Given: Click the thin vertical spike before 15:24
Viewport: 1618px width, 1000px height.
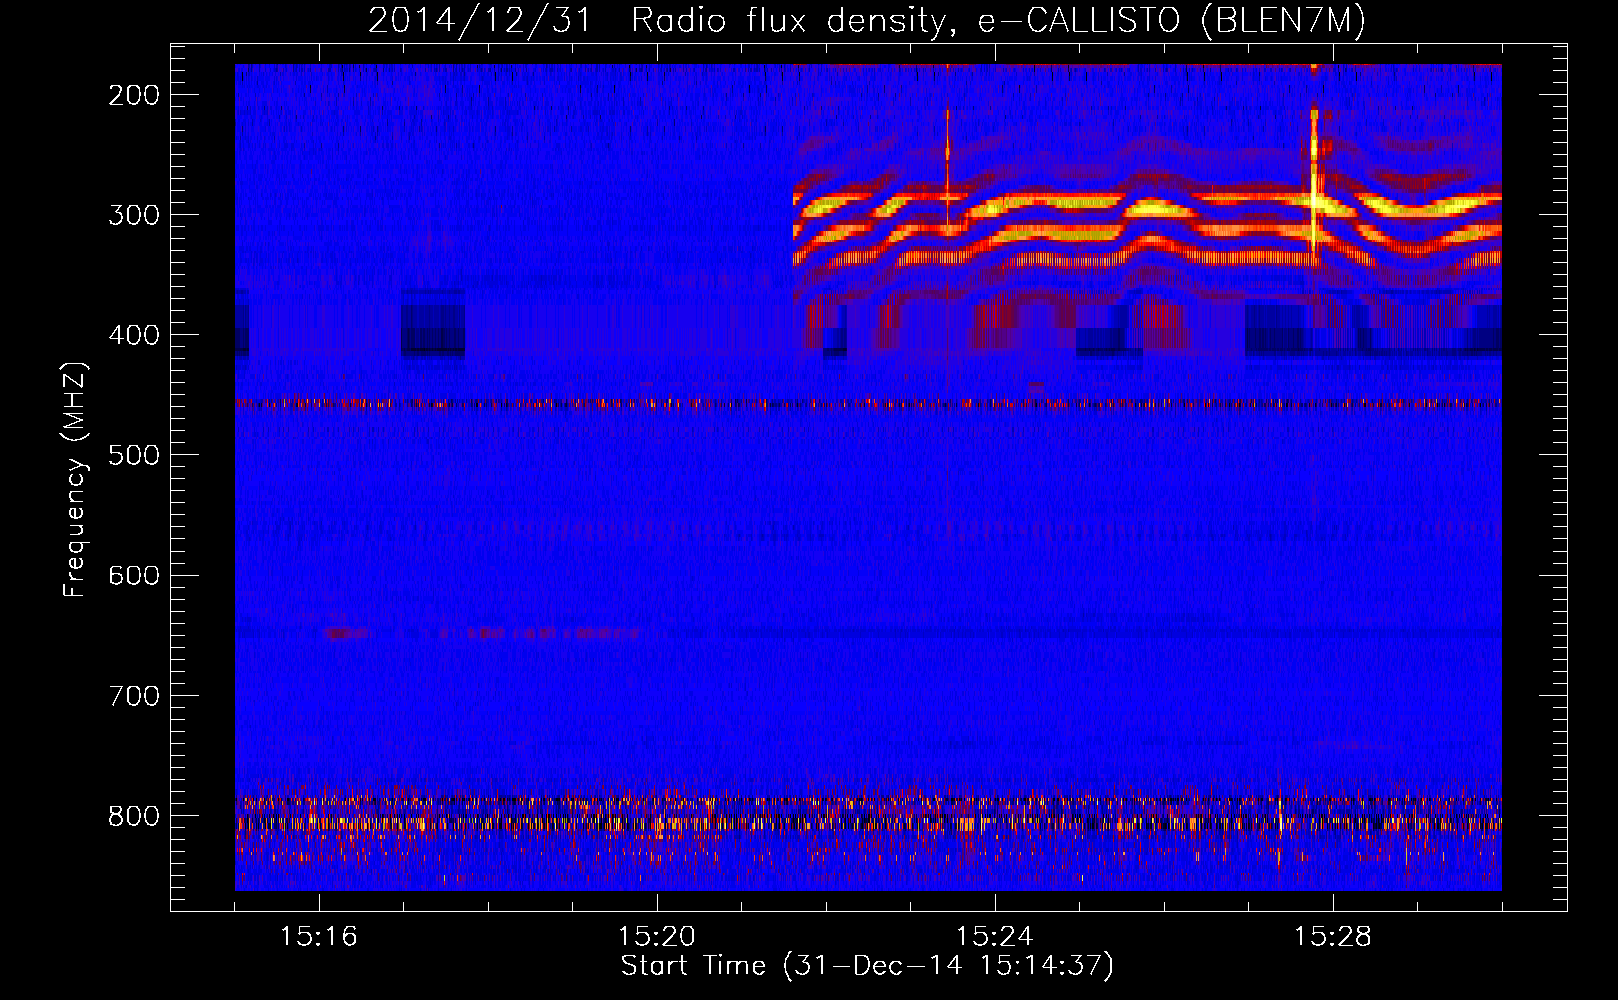Looking at the screenshot, I should [947, 168].
